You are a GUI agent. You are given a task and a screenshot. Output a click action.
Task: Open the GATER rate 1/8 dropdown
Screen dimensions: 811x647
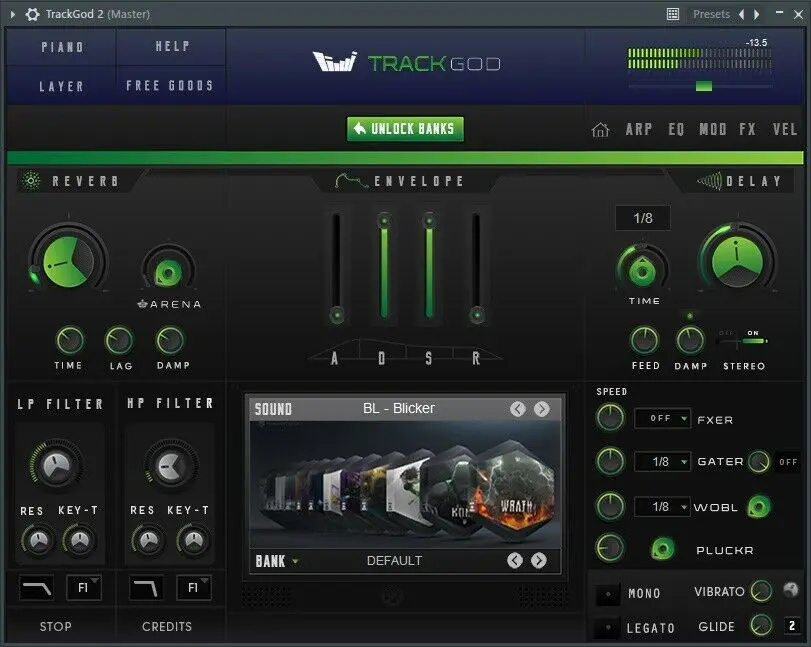coord(662,462)
